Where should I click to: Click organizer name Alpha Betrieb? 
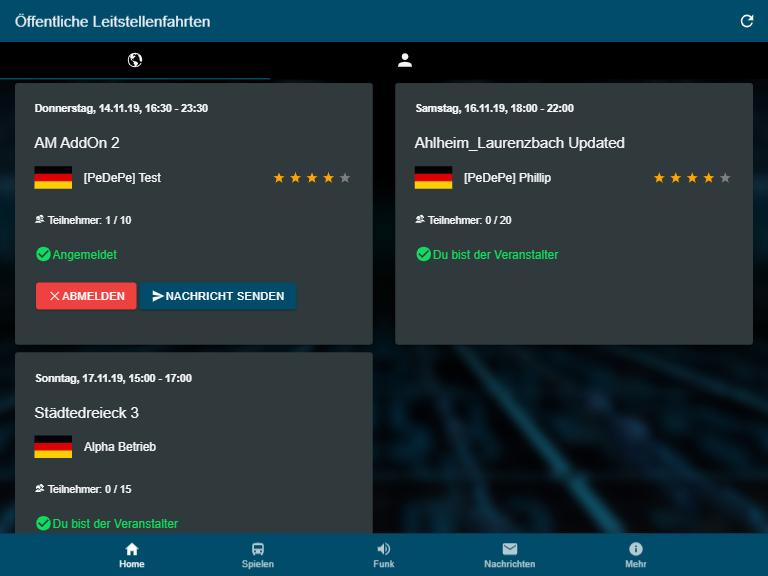(x=120, y=447)
